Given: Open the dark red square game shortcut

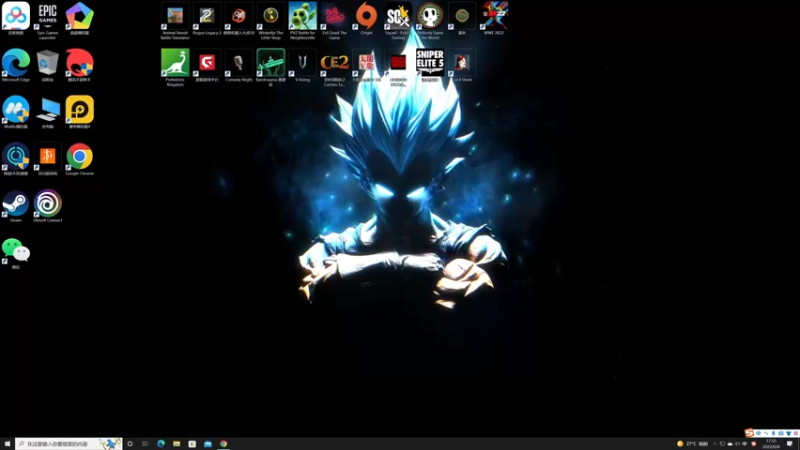Looking at the screenshot, I should (398, 67).
